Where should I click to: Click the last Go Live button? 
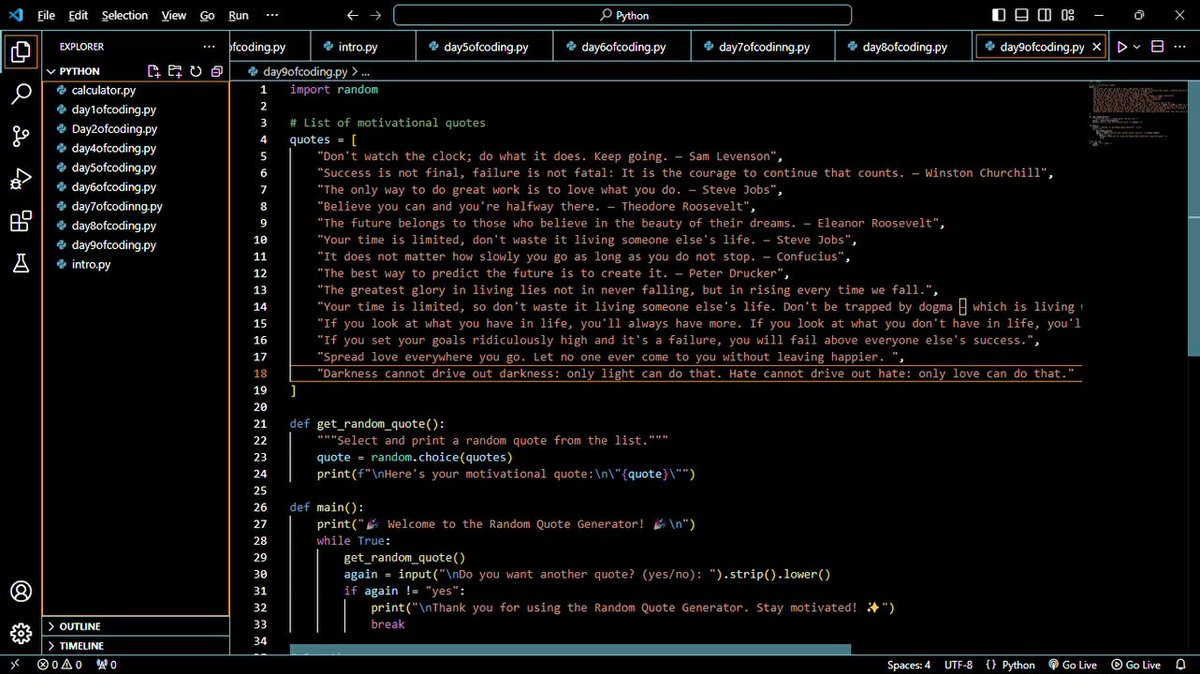(1138, 665)
